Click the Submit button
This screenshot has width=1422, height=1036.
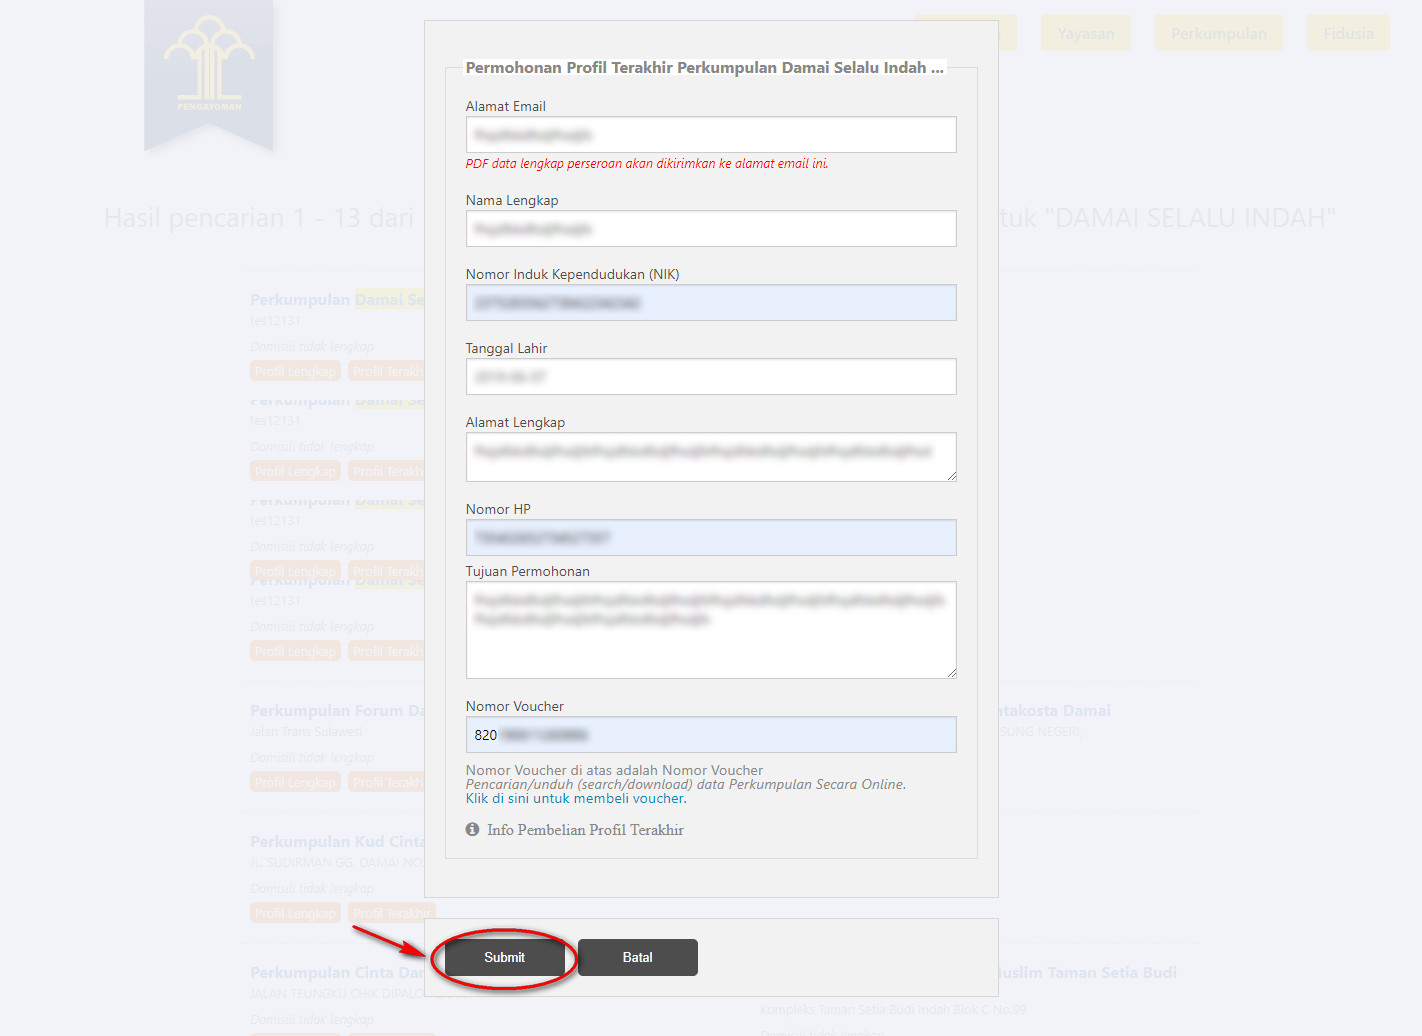point(504,958)
